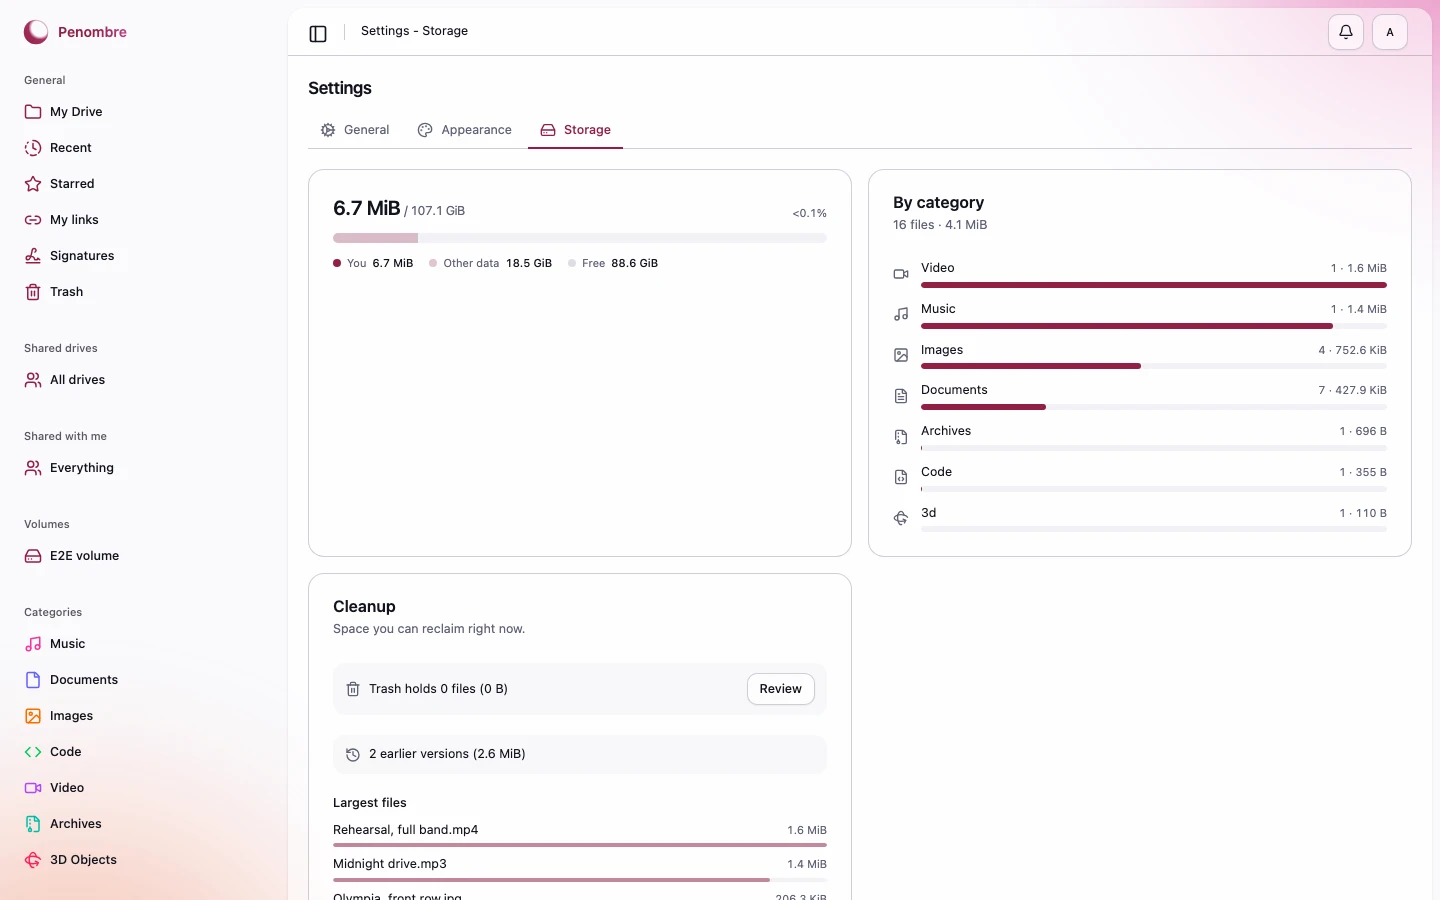The width and height of the screenshot is (1440, 900).
Task: Select the Storage settings tab
Action: pos(576,130)
